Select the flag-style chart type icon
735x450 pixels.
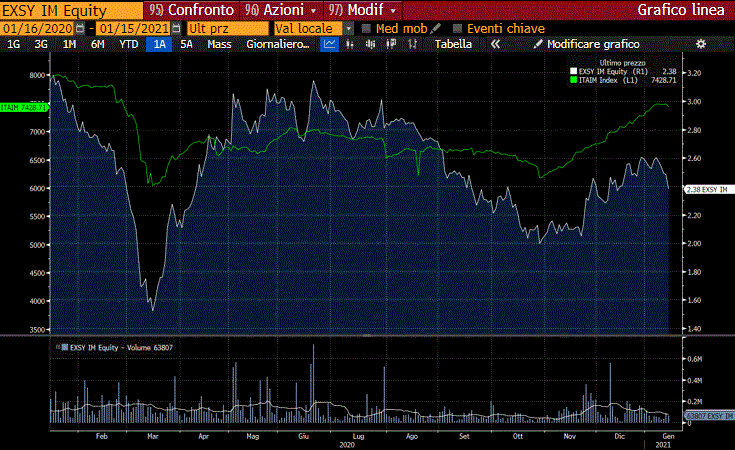point(391,44)
